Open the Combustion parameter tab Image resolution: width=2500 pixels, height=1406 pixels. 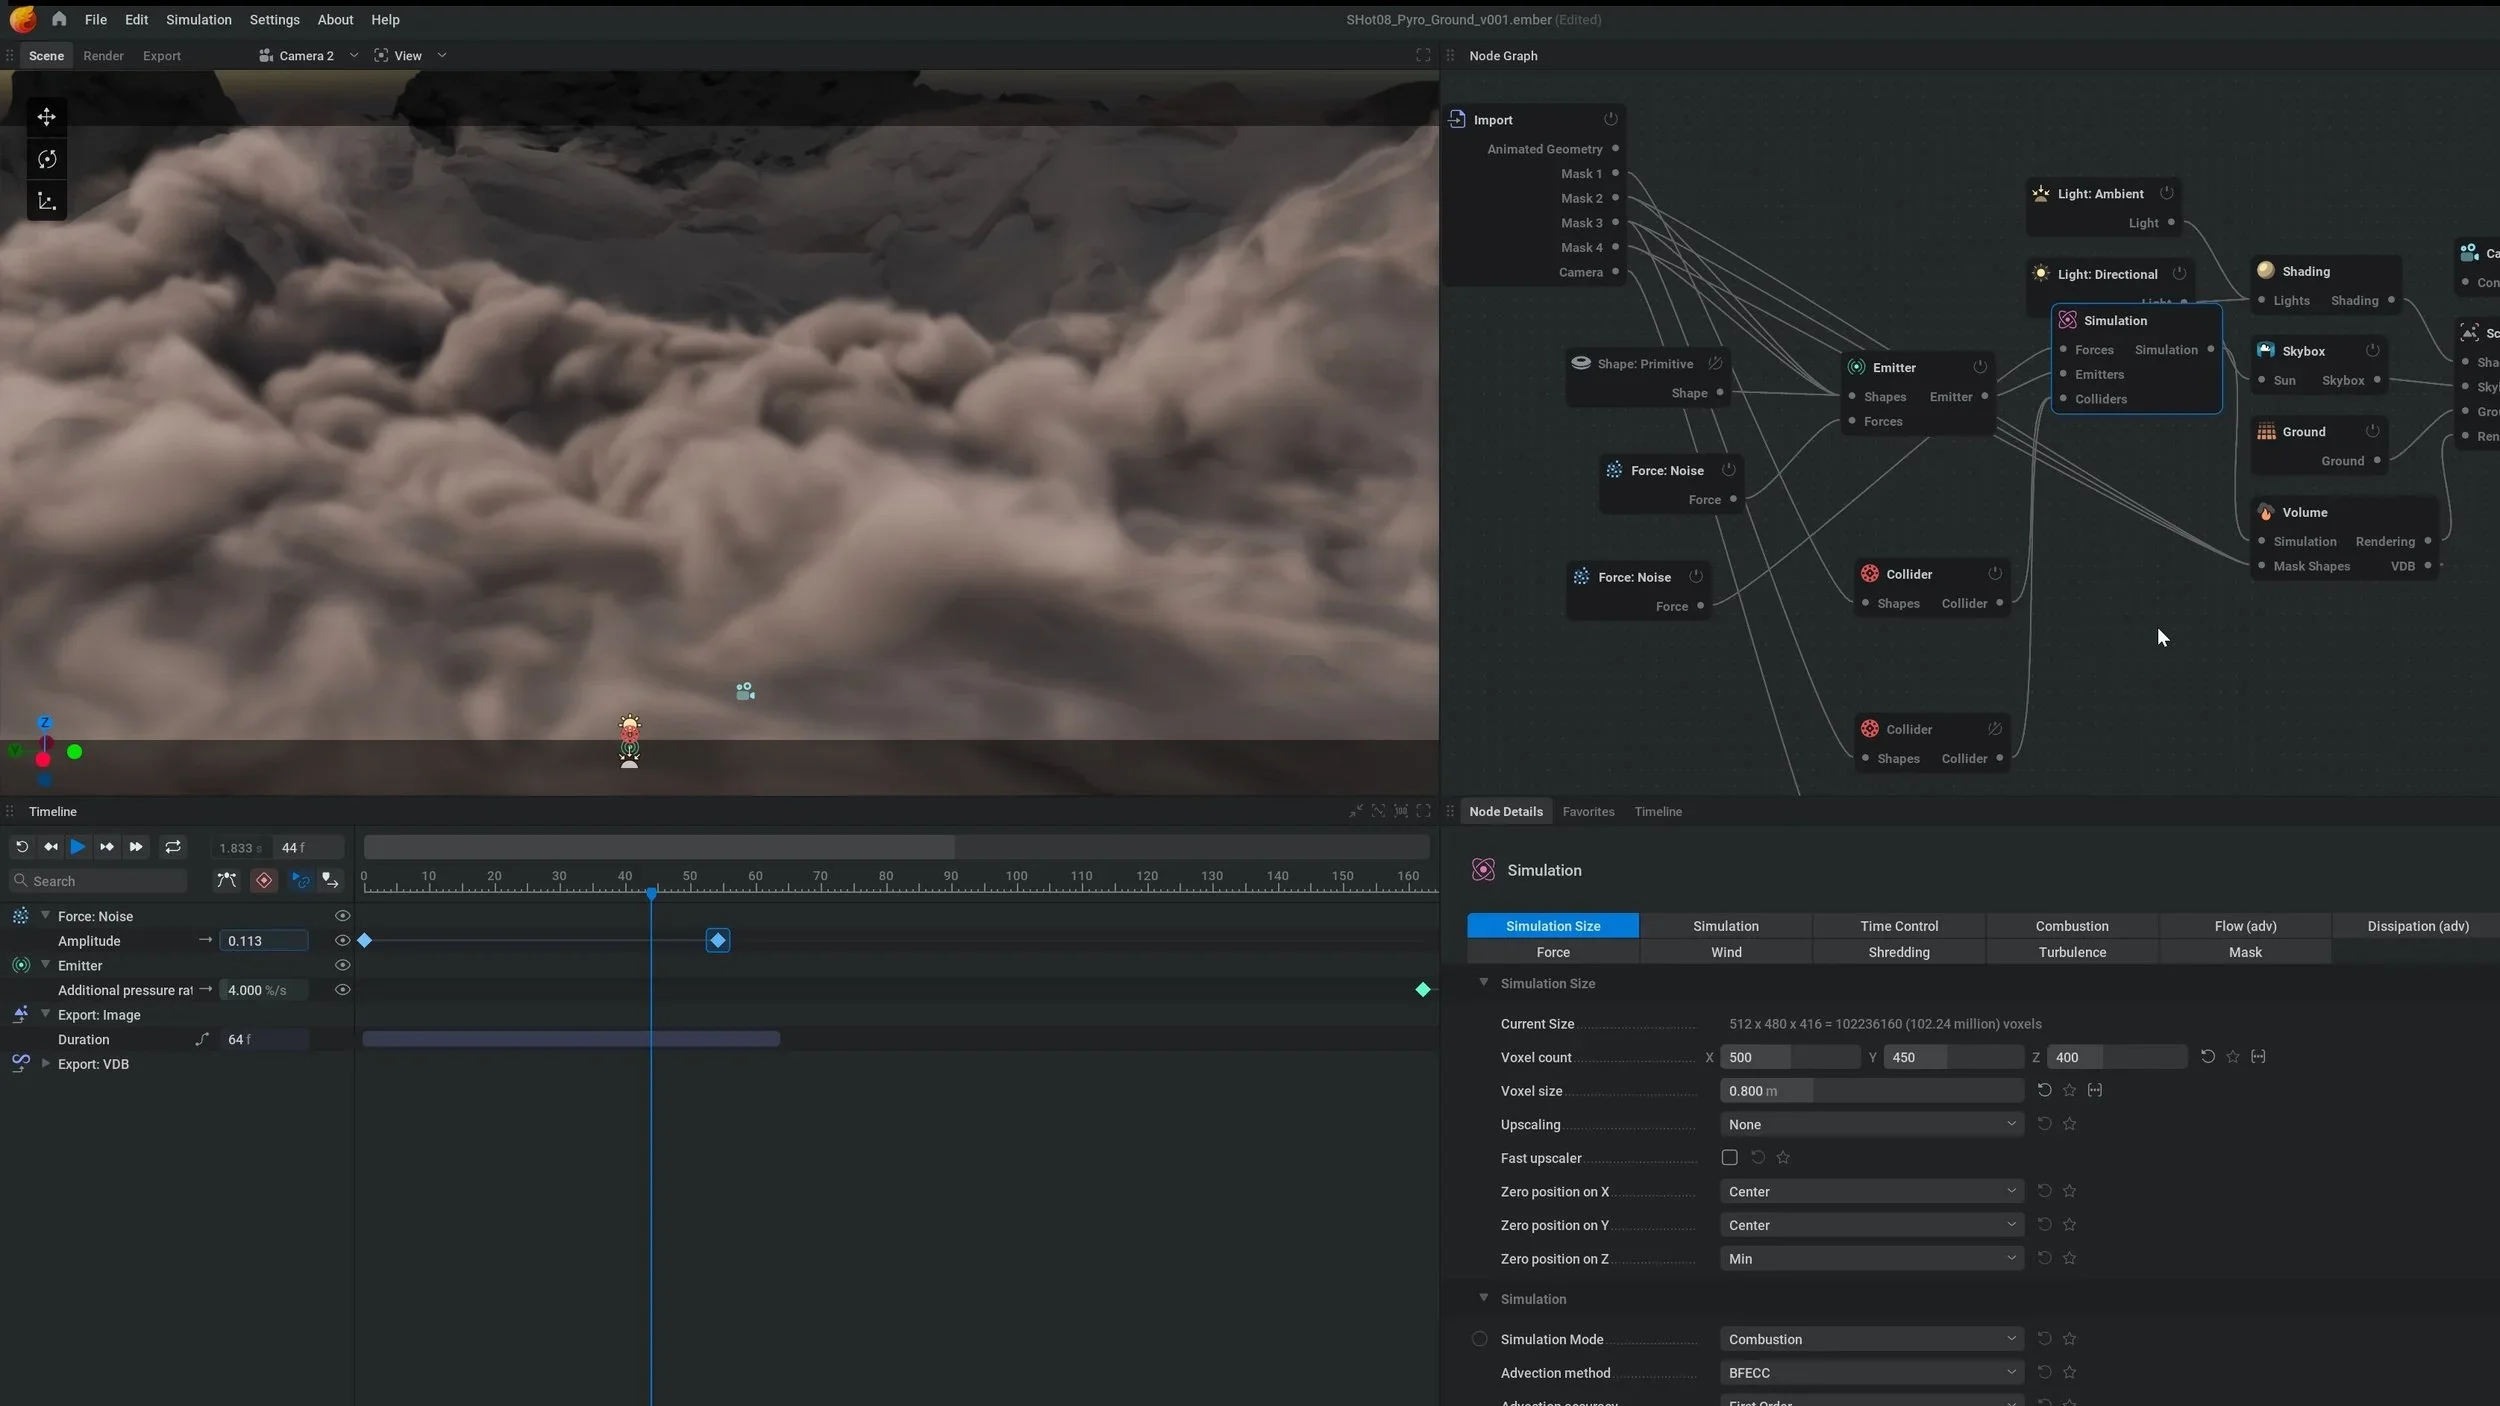(x=2071, y=926)
